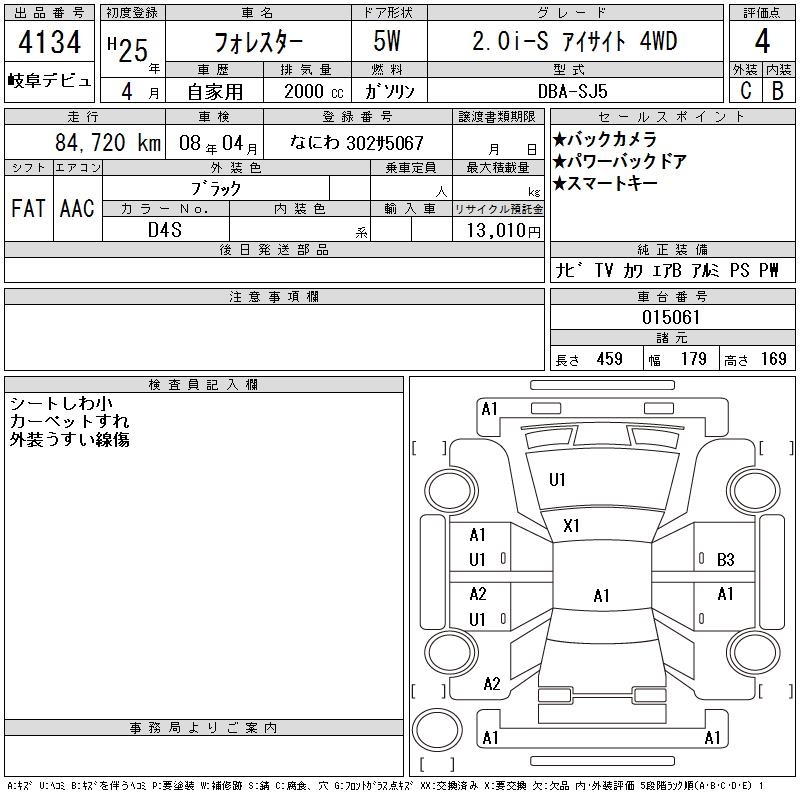Click the exterior grade C
The width and height of the screenshot is (800, 800).
point(745,91)
